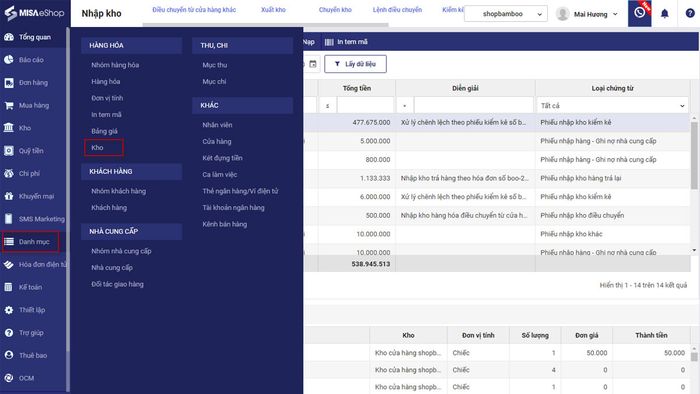700x394 pixels.
Task: Open Thẻ ngân hàng/Ví điện tử menu item
Action: [x=240, y=191]
